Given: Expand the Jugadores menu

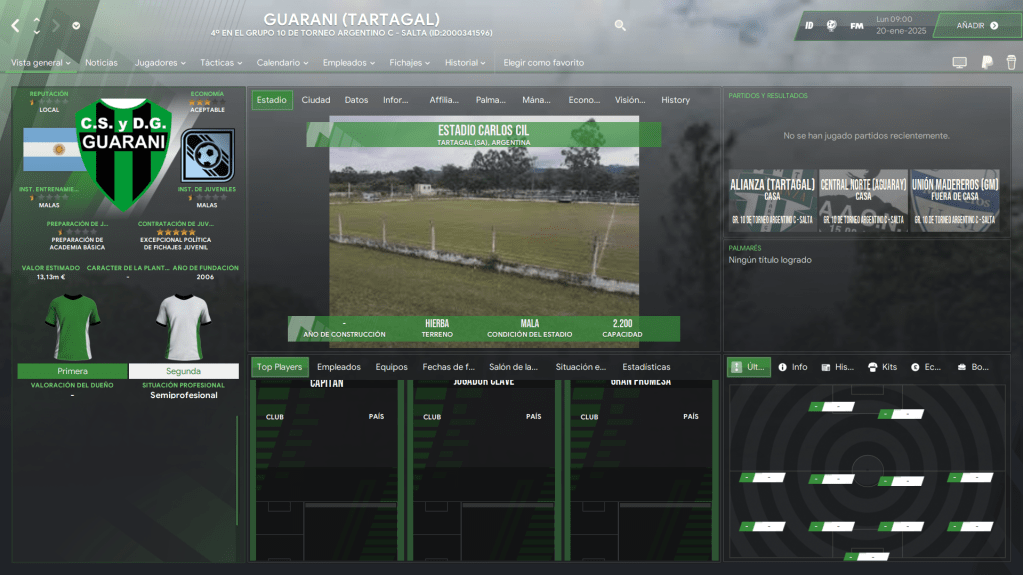Looking at the screenshot, I should coord(160,63).
